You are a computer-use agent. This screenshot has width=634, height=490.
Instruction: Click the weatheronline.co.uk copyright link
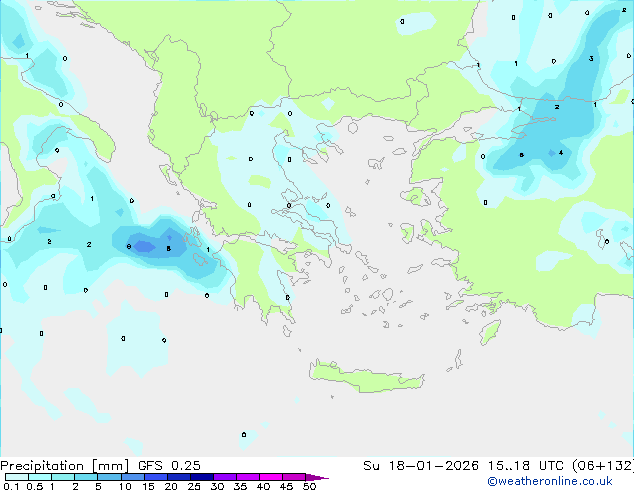550,481
